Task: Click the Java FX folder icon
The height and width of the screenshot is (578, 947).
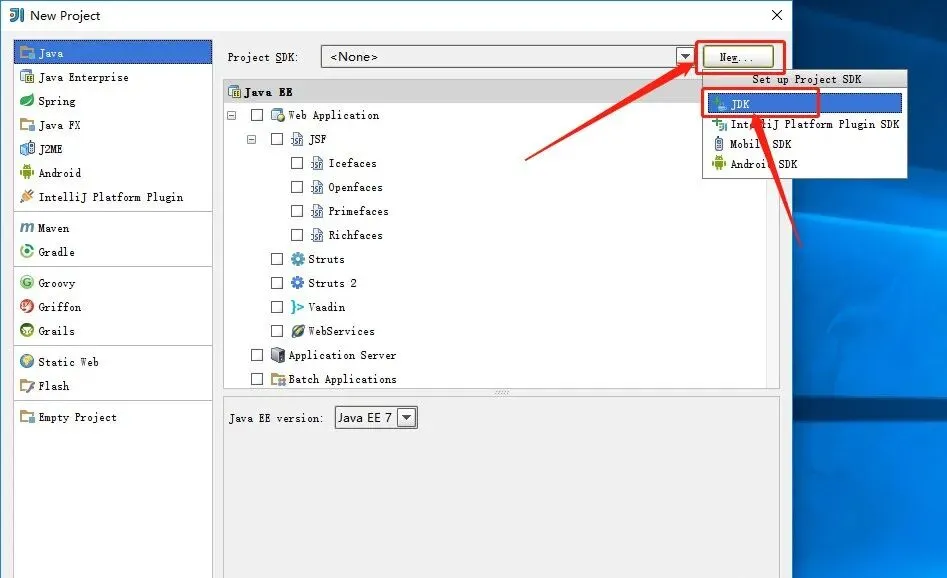Action: click(x=27, y=124)
